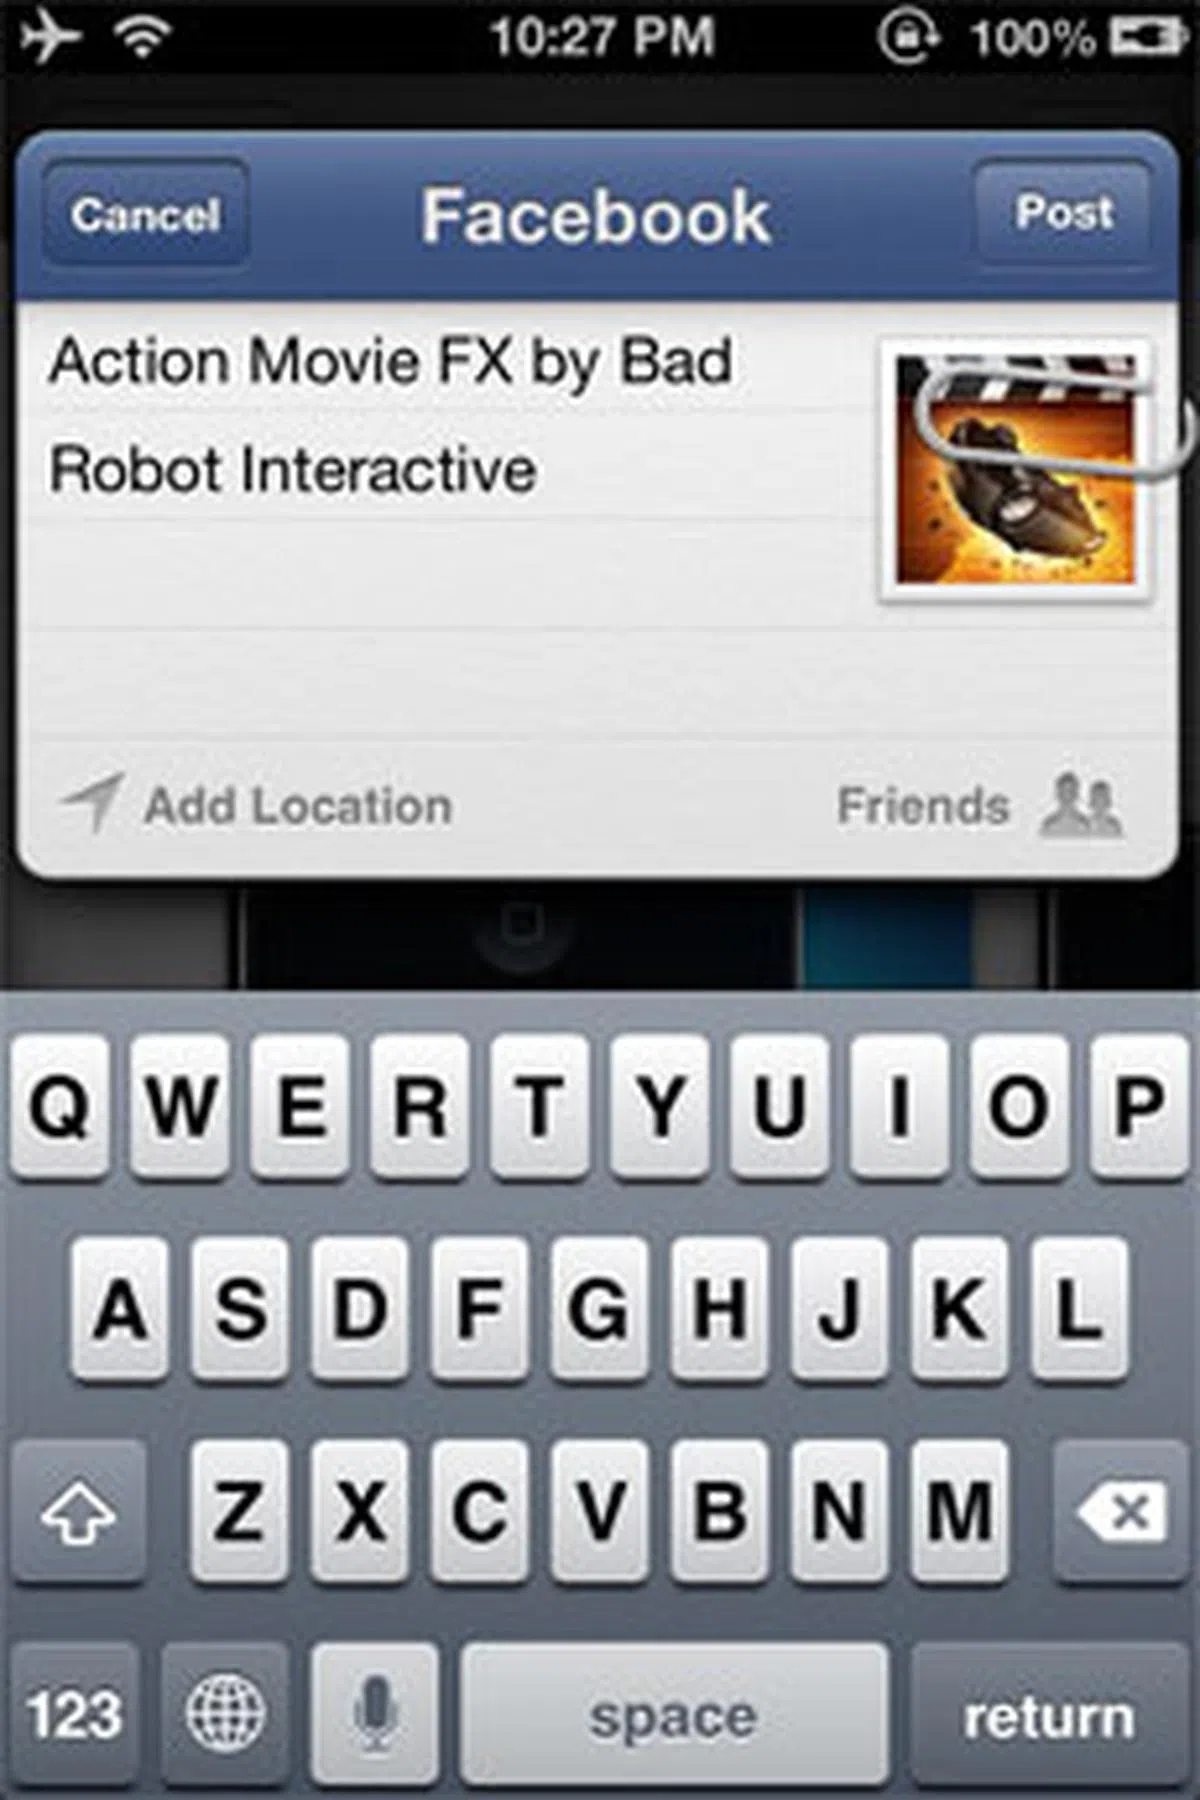The image size is (1200, 1800).
Task: Tap the Add Location arrow icon
Action: [x=92, y=803]
